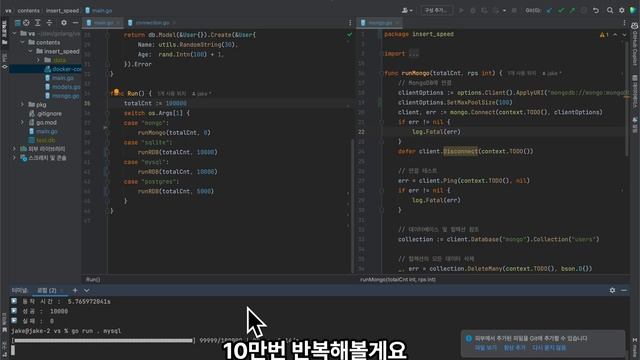Add a new terminal tab with plus icon
Screen dimensions: 640x360
pos(75,290)
